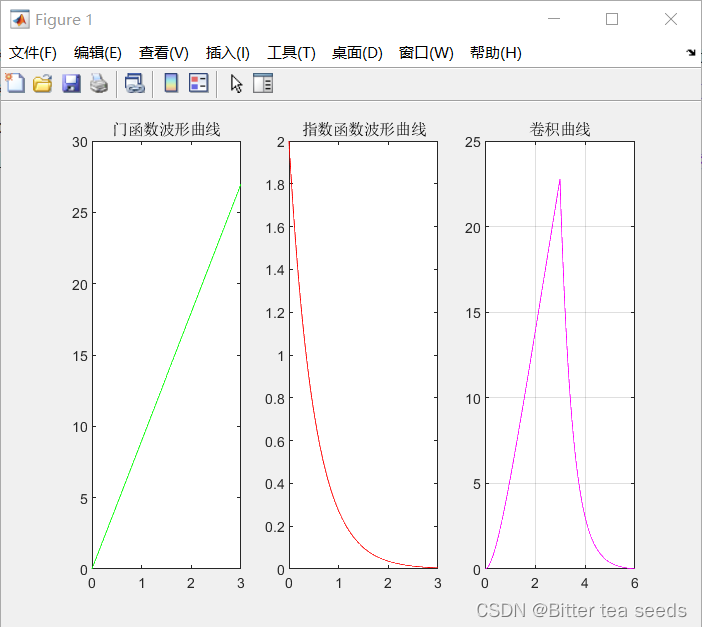Click the 门函数波形曲线 plot title
This screenshot has width=702, height=627.
pyautogui.click(x=167, y=129)
